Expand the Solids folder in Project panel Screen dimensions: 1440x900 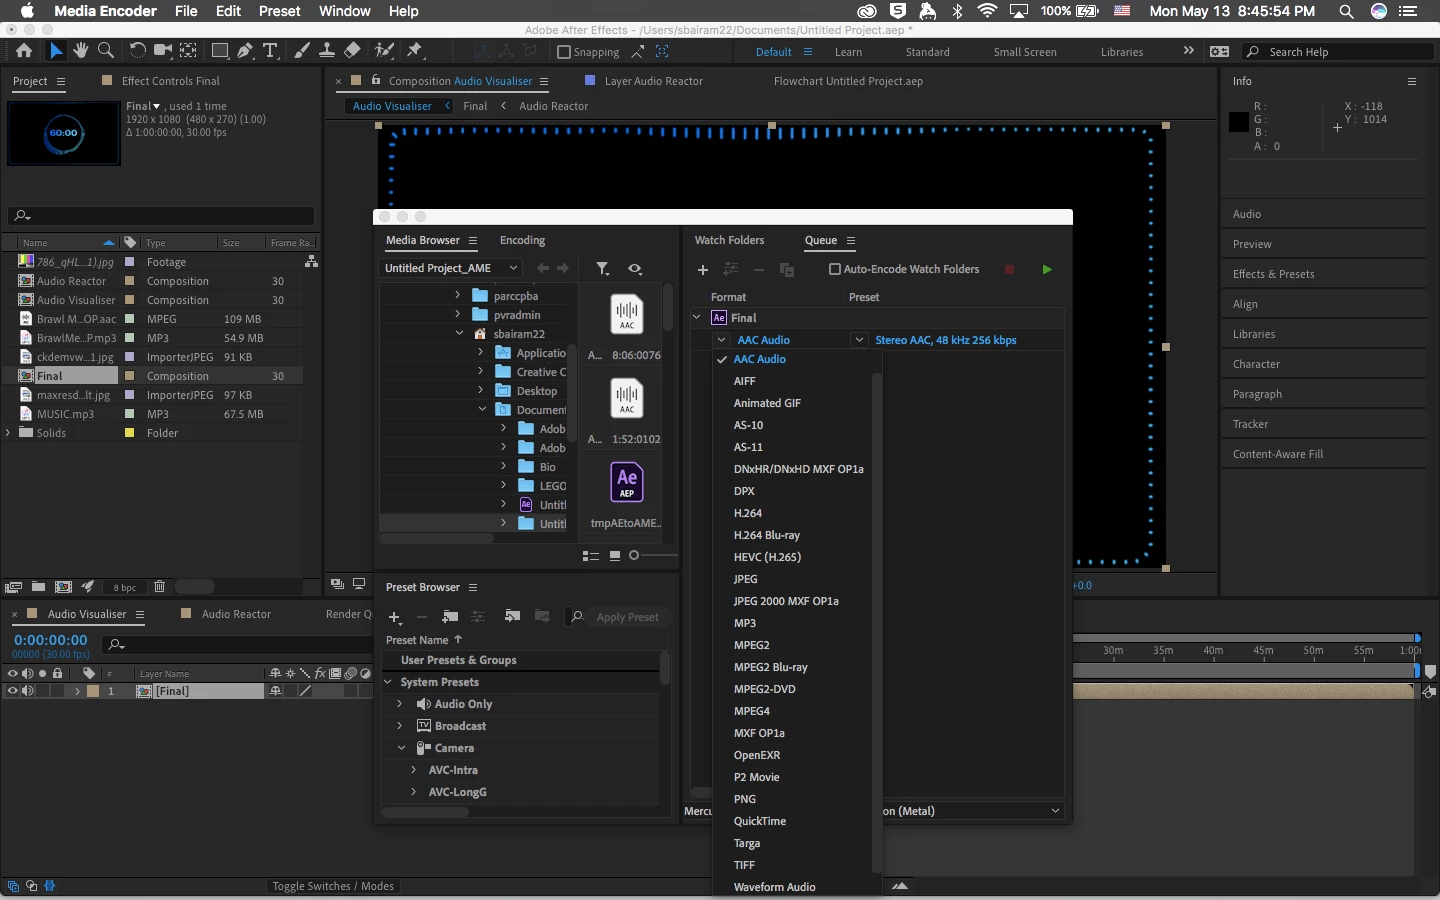(x=9, y=433)
